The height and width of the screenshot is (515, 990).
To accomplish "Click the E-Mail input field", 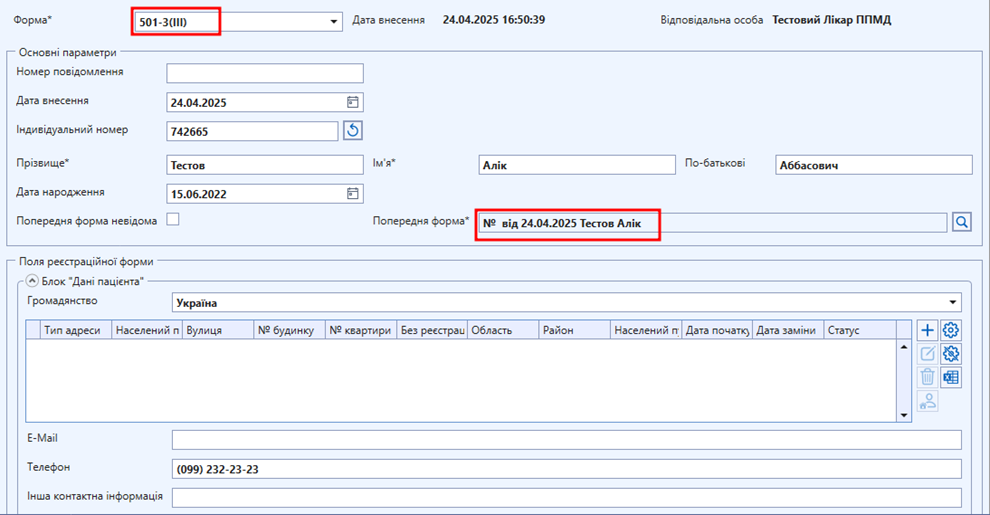I will coord(567,440).
